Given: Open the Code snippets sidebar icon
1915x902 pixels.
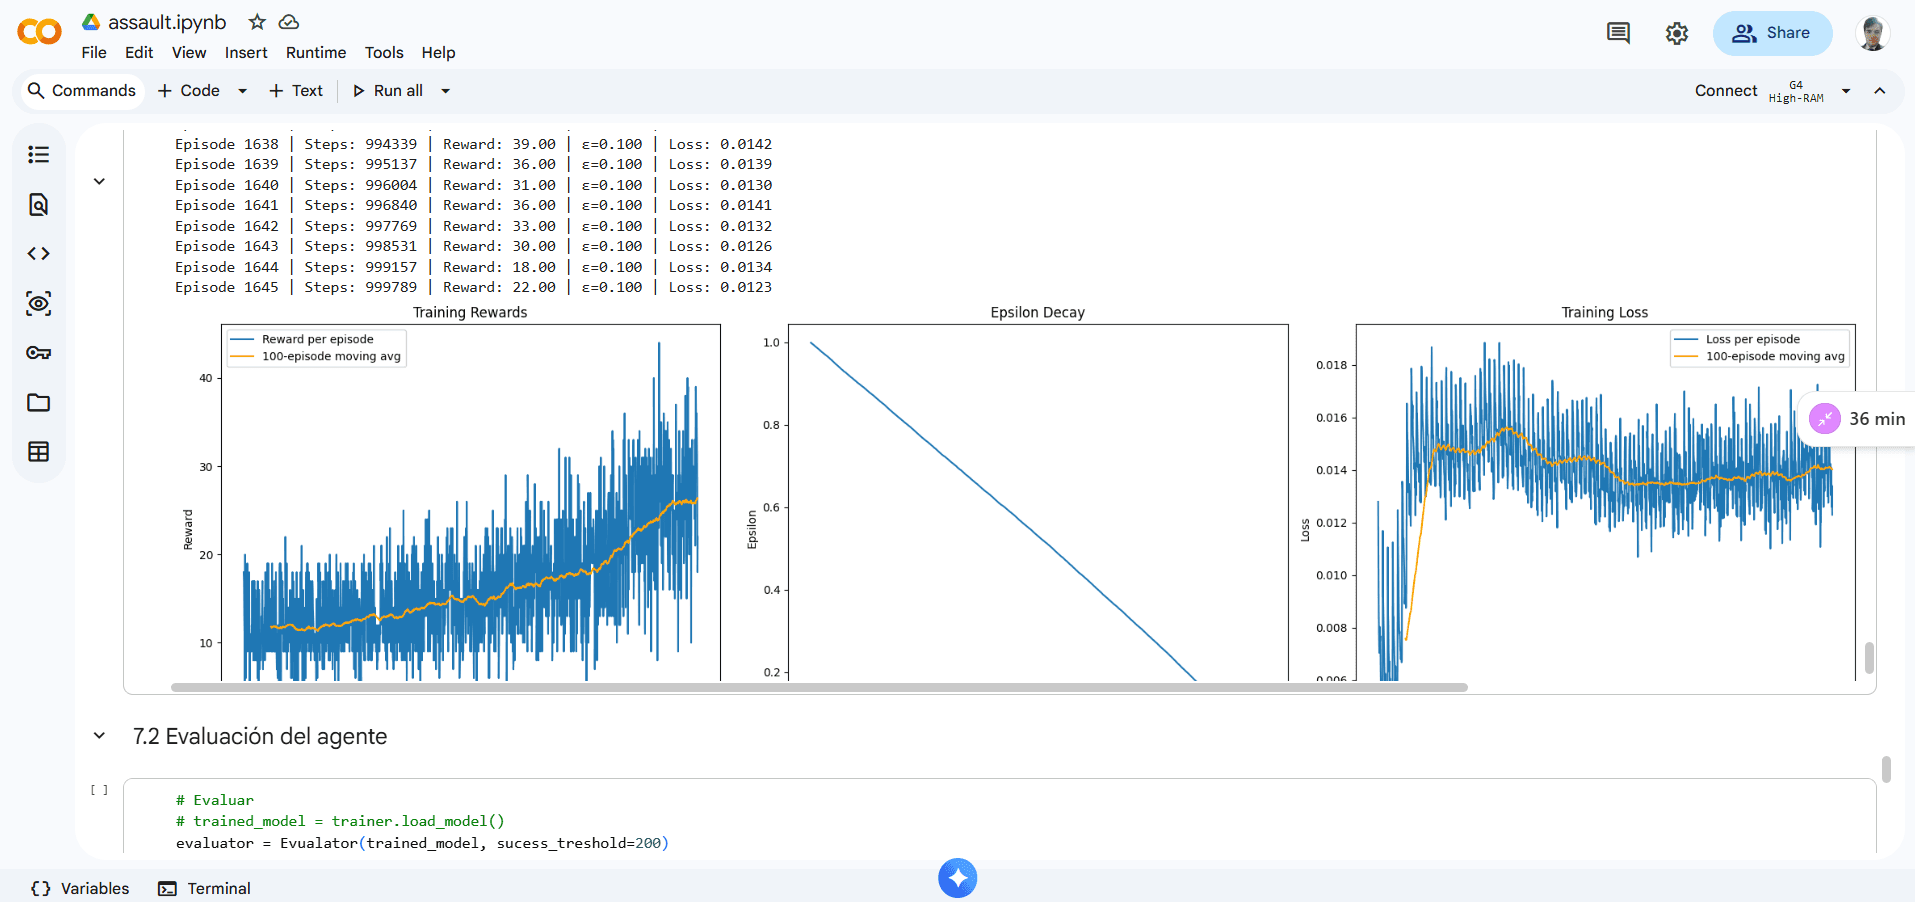Looking at the screenshot, I should (38, 254).
